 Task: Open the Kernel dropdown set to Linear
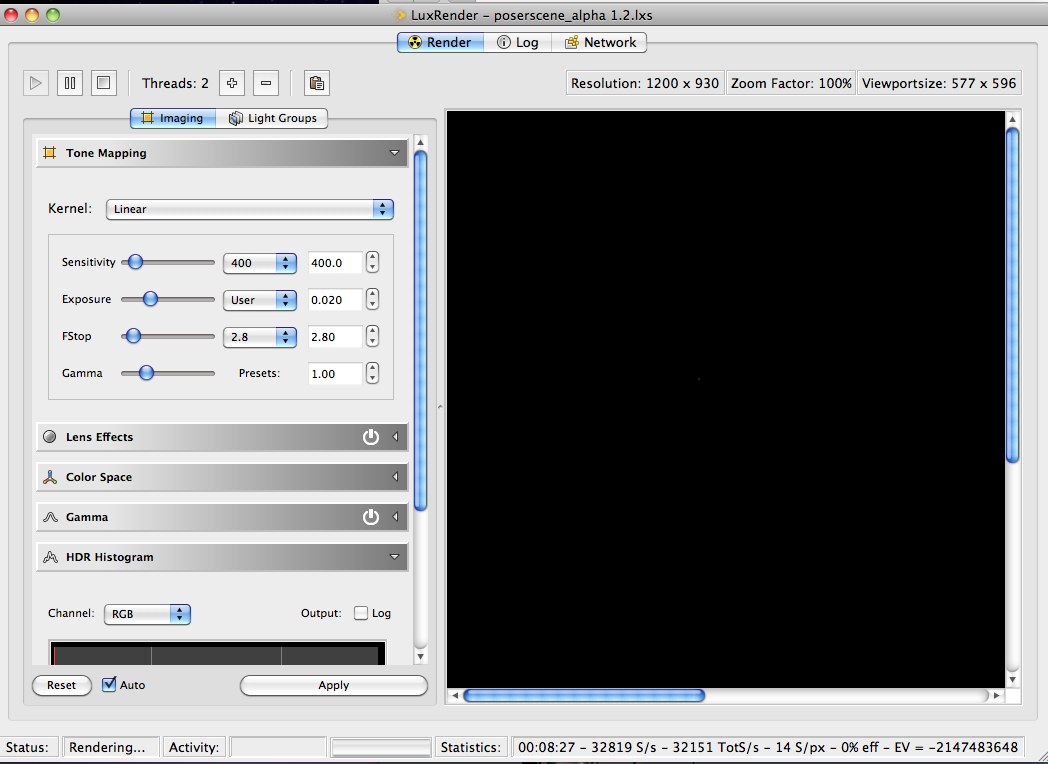[250, 209]
